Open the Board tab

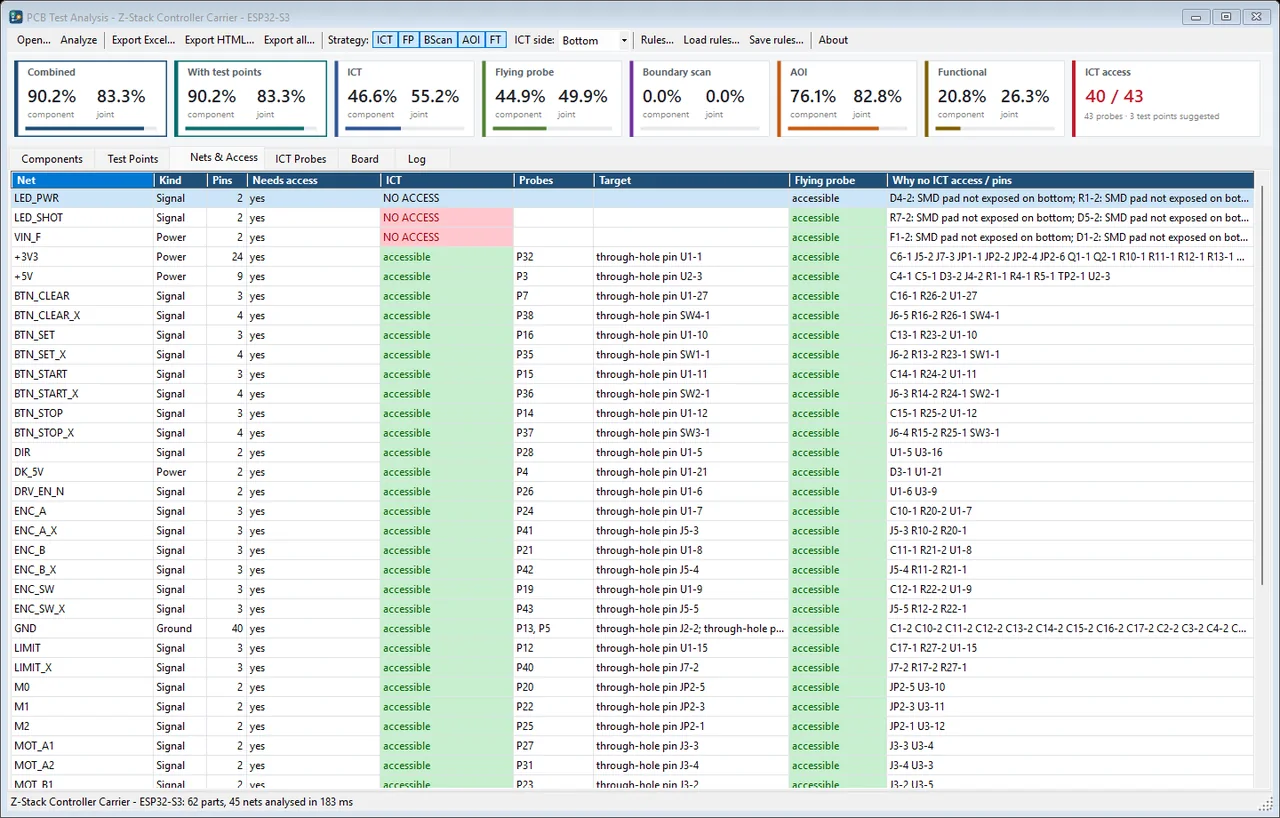(x=365, y=159)
